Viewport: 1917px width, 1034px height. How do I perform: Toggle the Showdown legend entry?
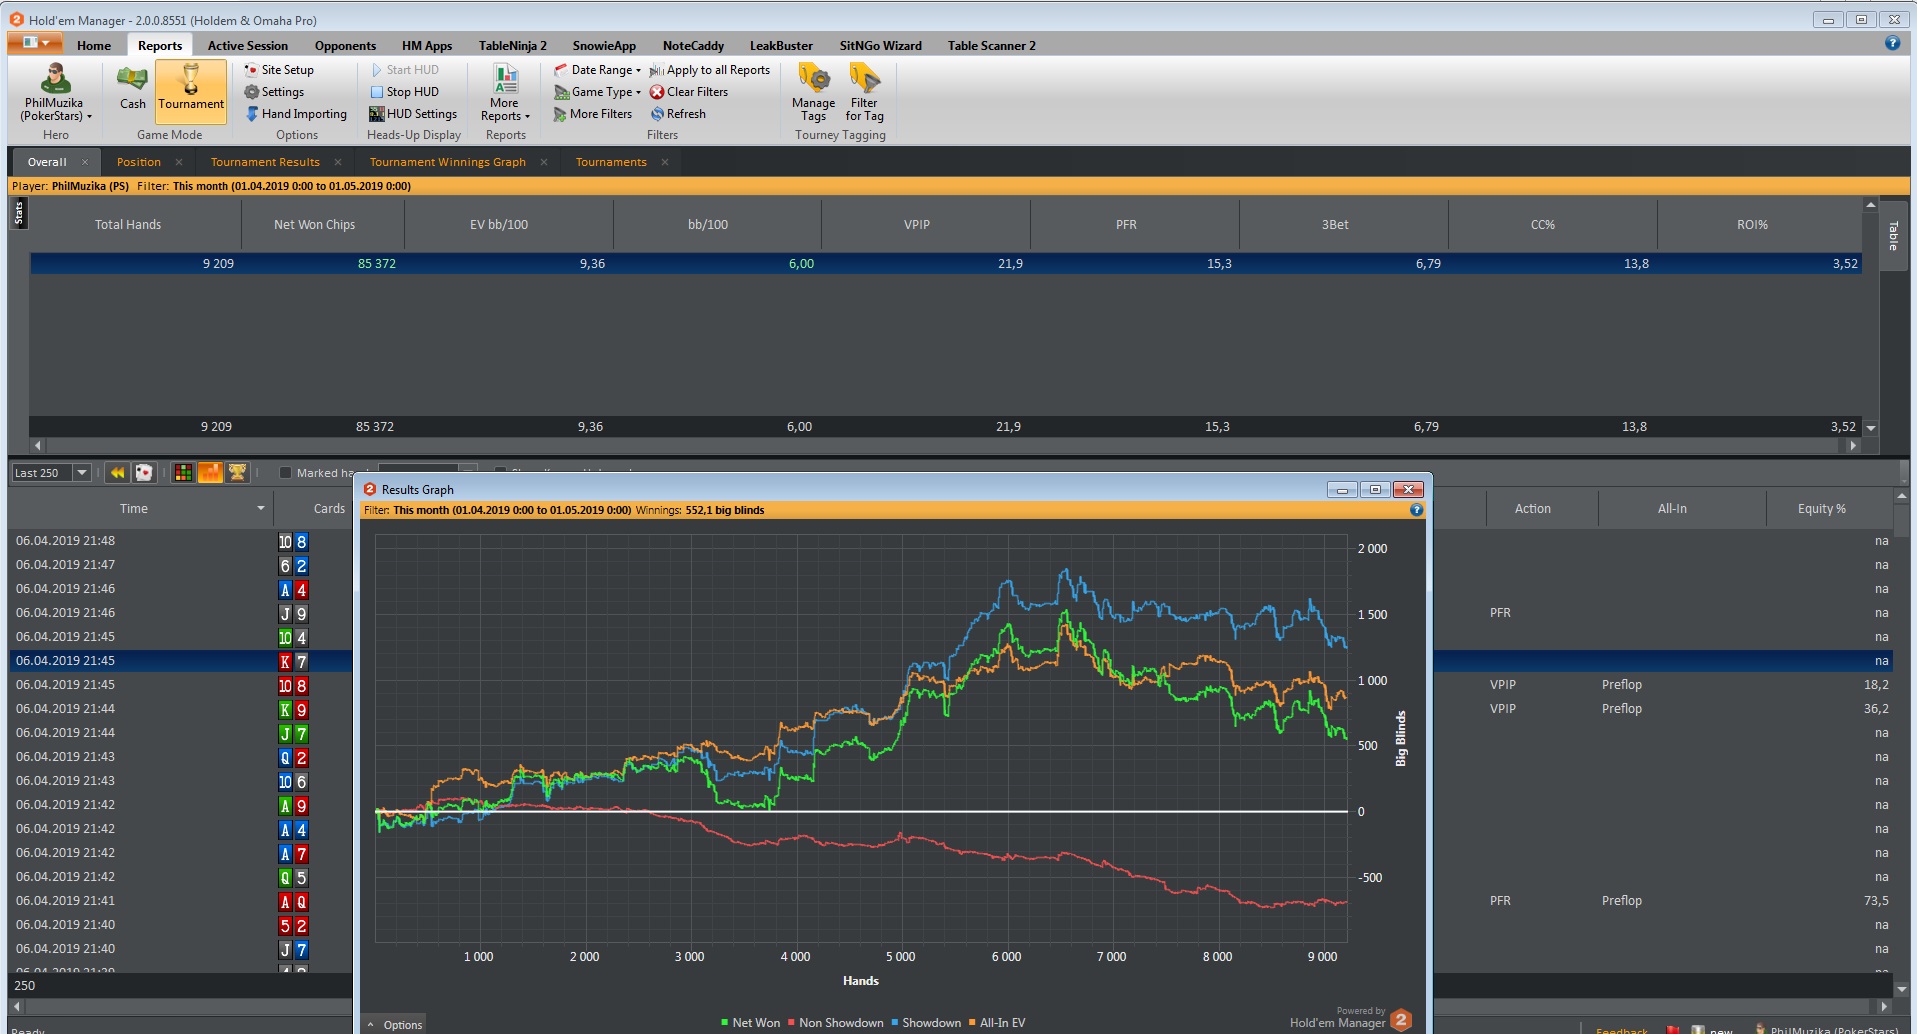(x=926, y=1023)
